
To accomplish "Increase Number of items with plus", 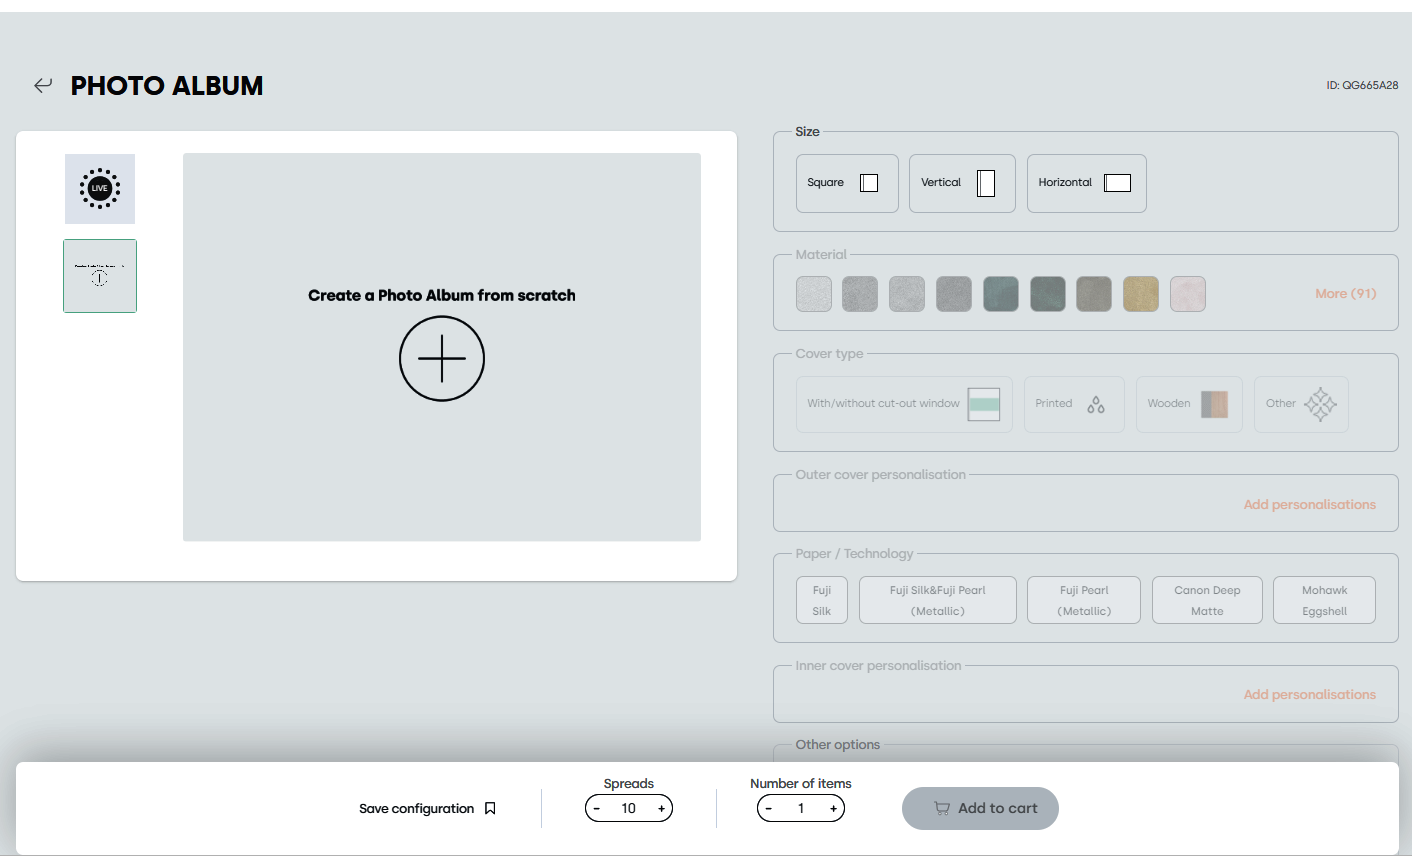I will tap(833, 808).
